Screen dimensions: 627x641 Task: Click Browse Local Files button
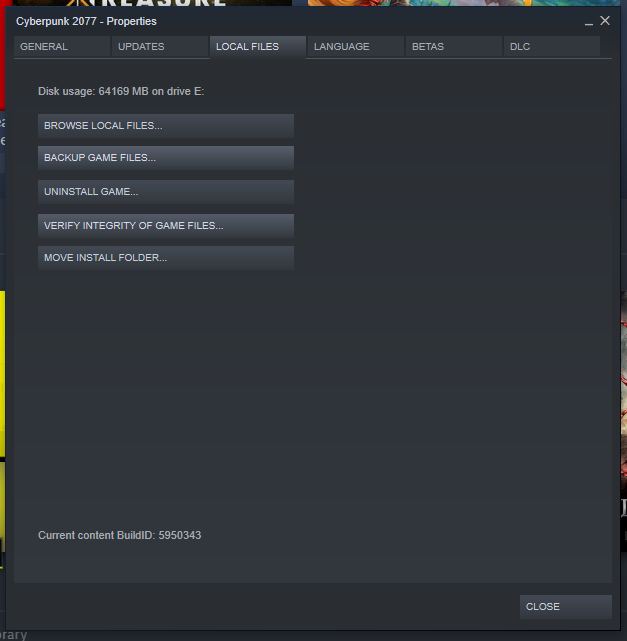click(166, 126)
